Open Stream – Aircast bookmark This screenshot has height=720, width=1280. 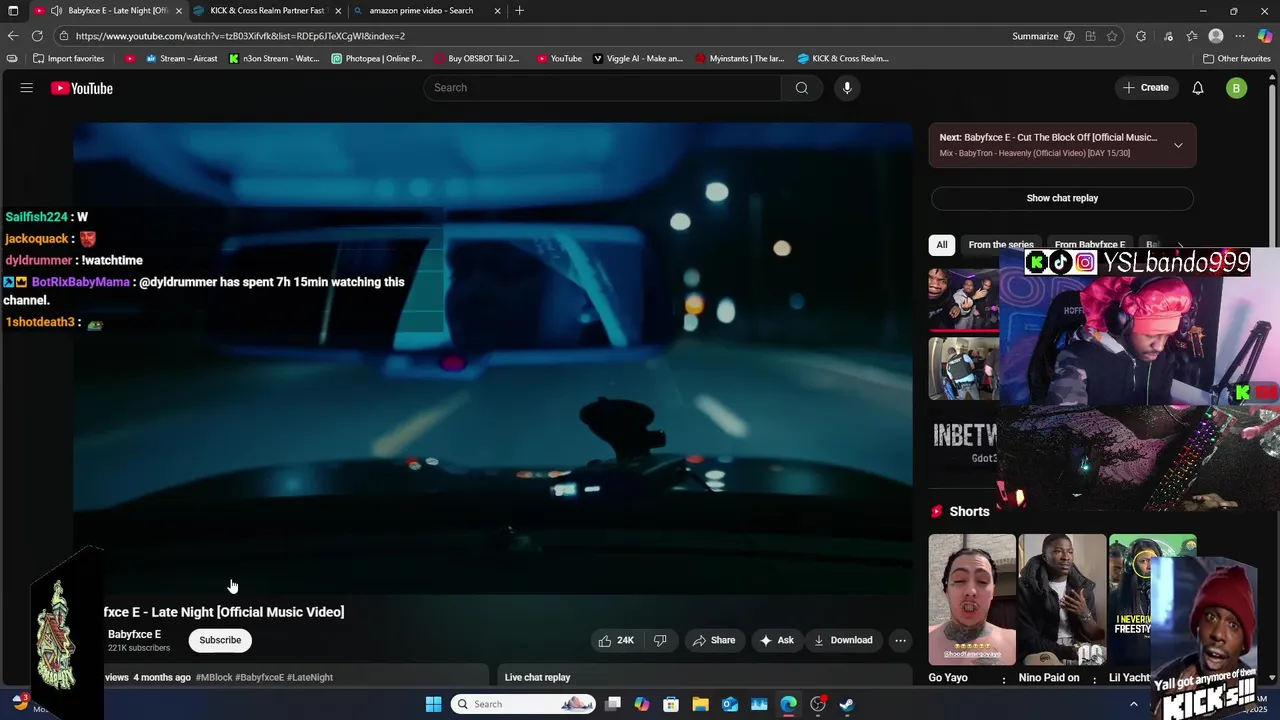pyautogui.click(x=181, y=58)
